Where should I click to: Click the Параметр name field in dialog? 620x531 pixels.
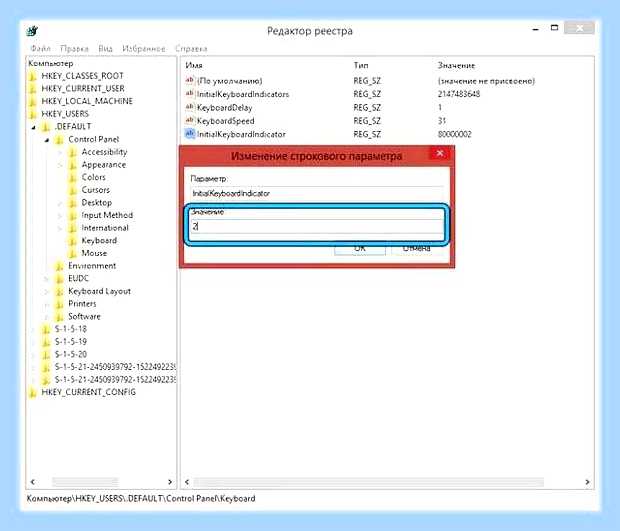[317, 193]
